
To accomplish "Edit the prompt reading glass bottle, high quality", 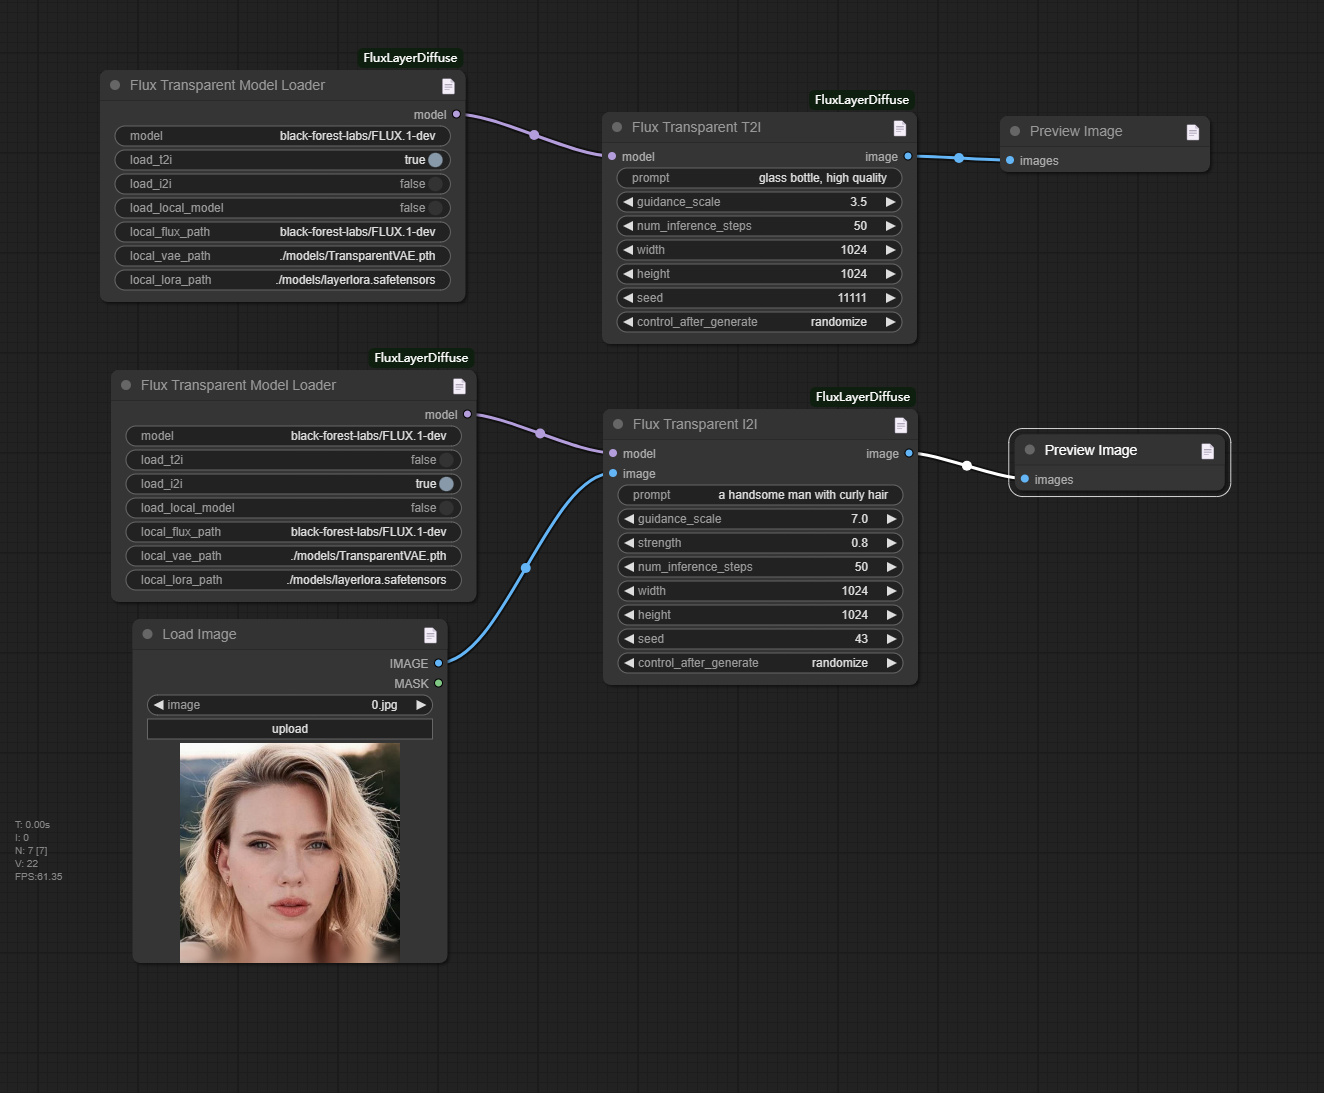I will click(758, 177).
